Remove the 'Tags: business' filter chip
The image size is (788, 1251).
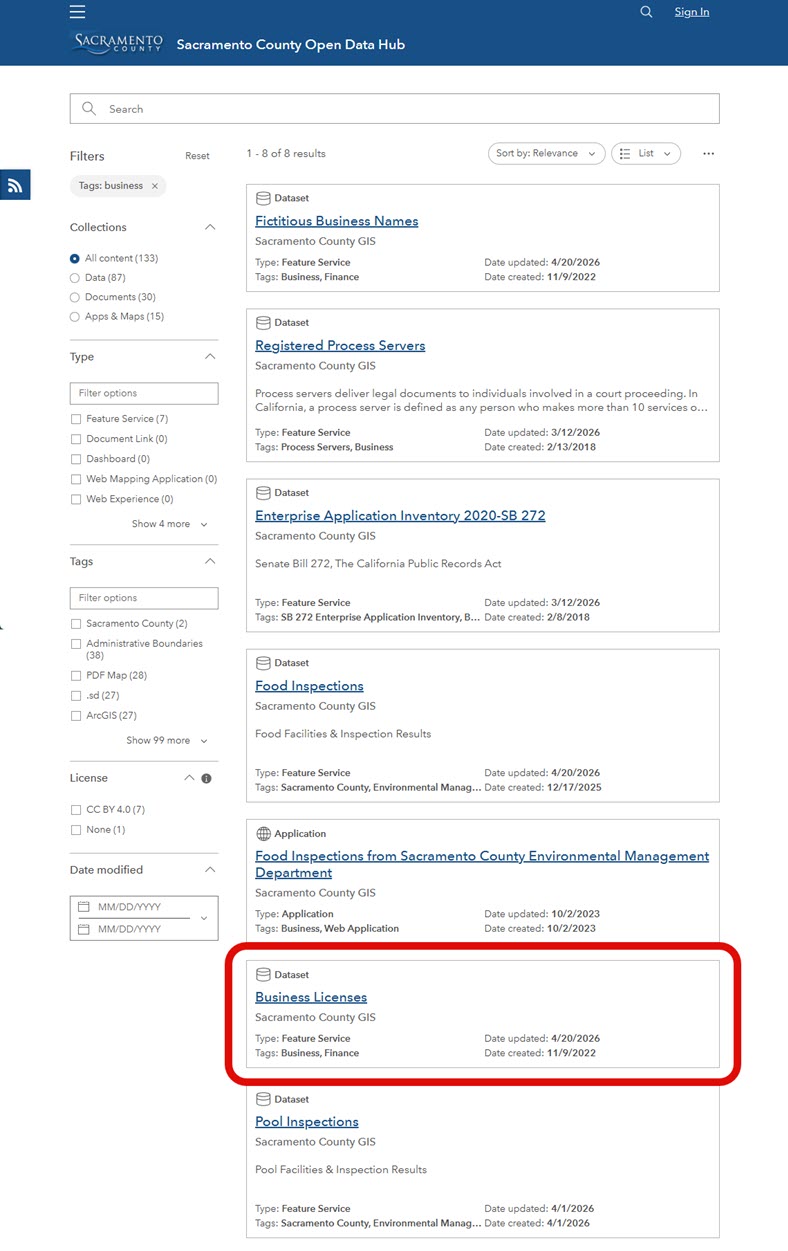154,186
